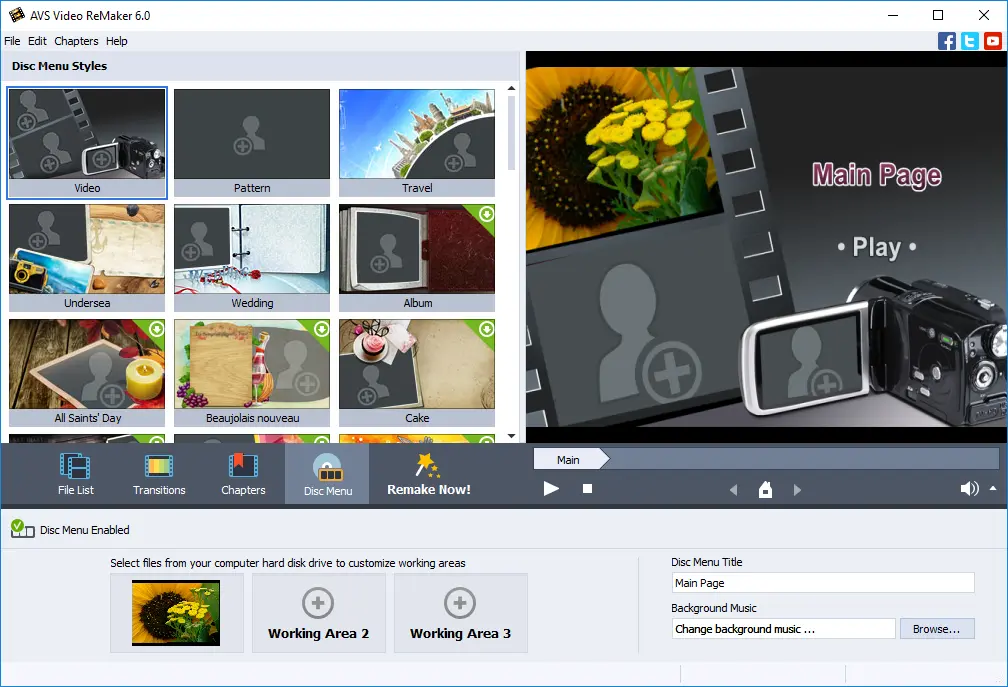This screenshot has width=1008, height=687.
Task: Toggle the Disc Menu Enabled checkbox
Action: (22, 529)
